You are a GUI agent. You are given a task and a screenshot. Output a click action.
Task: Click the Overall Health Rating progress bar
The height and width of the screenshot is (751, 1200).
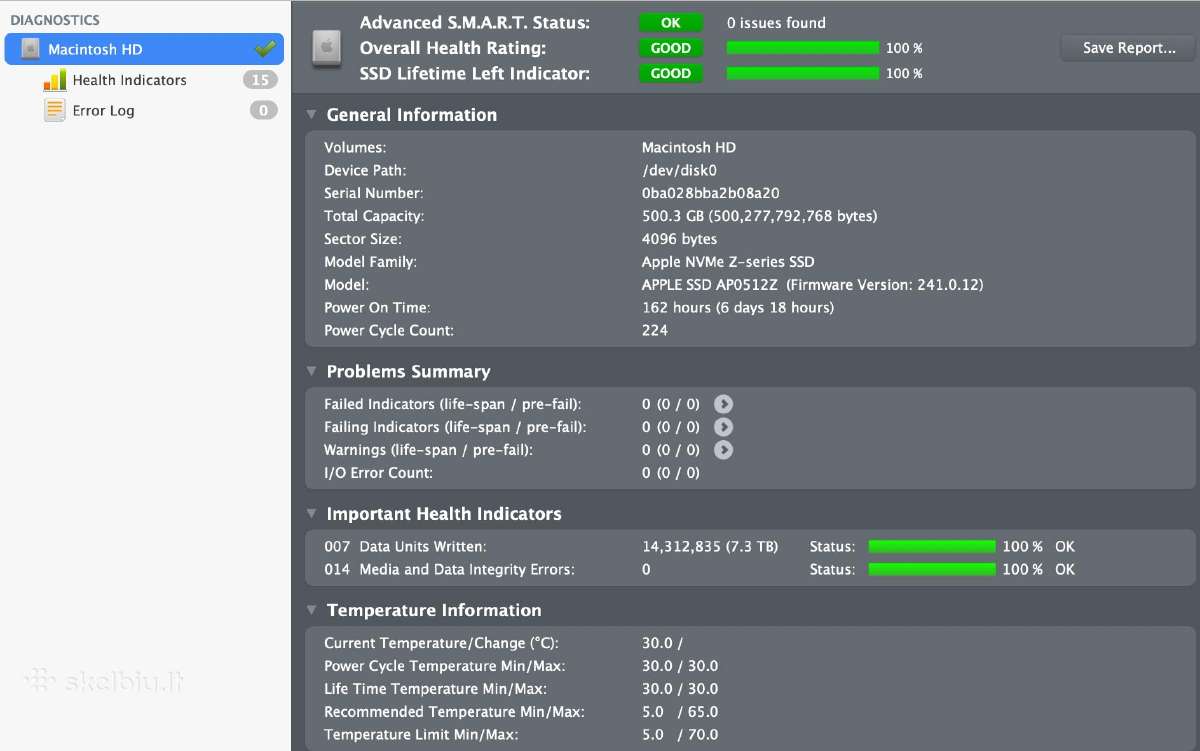pyautogui.click(x=803, y=48)
